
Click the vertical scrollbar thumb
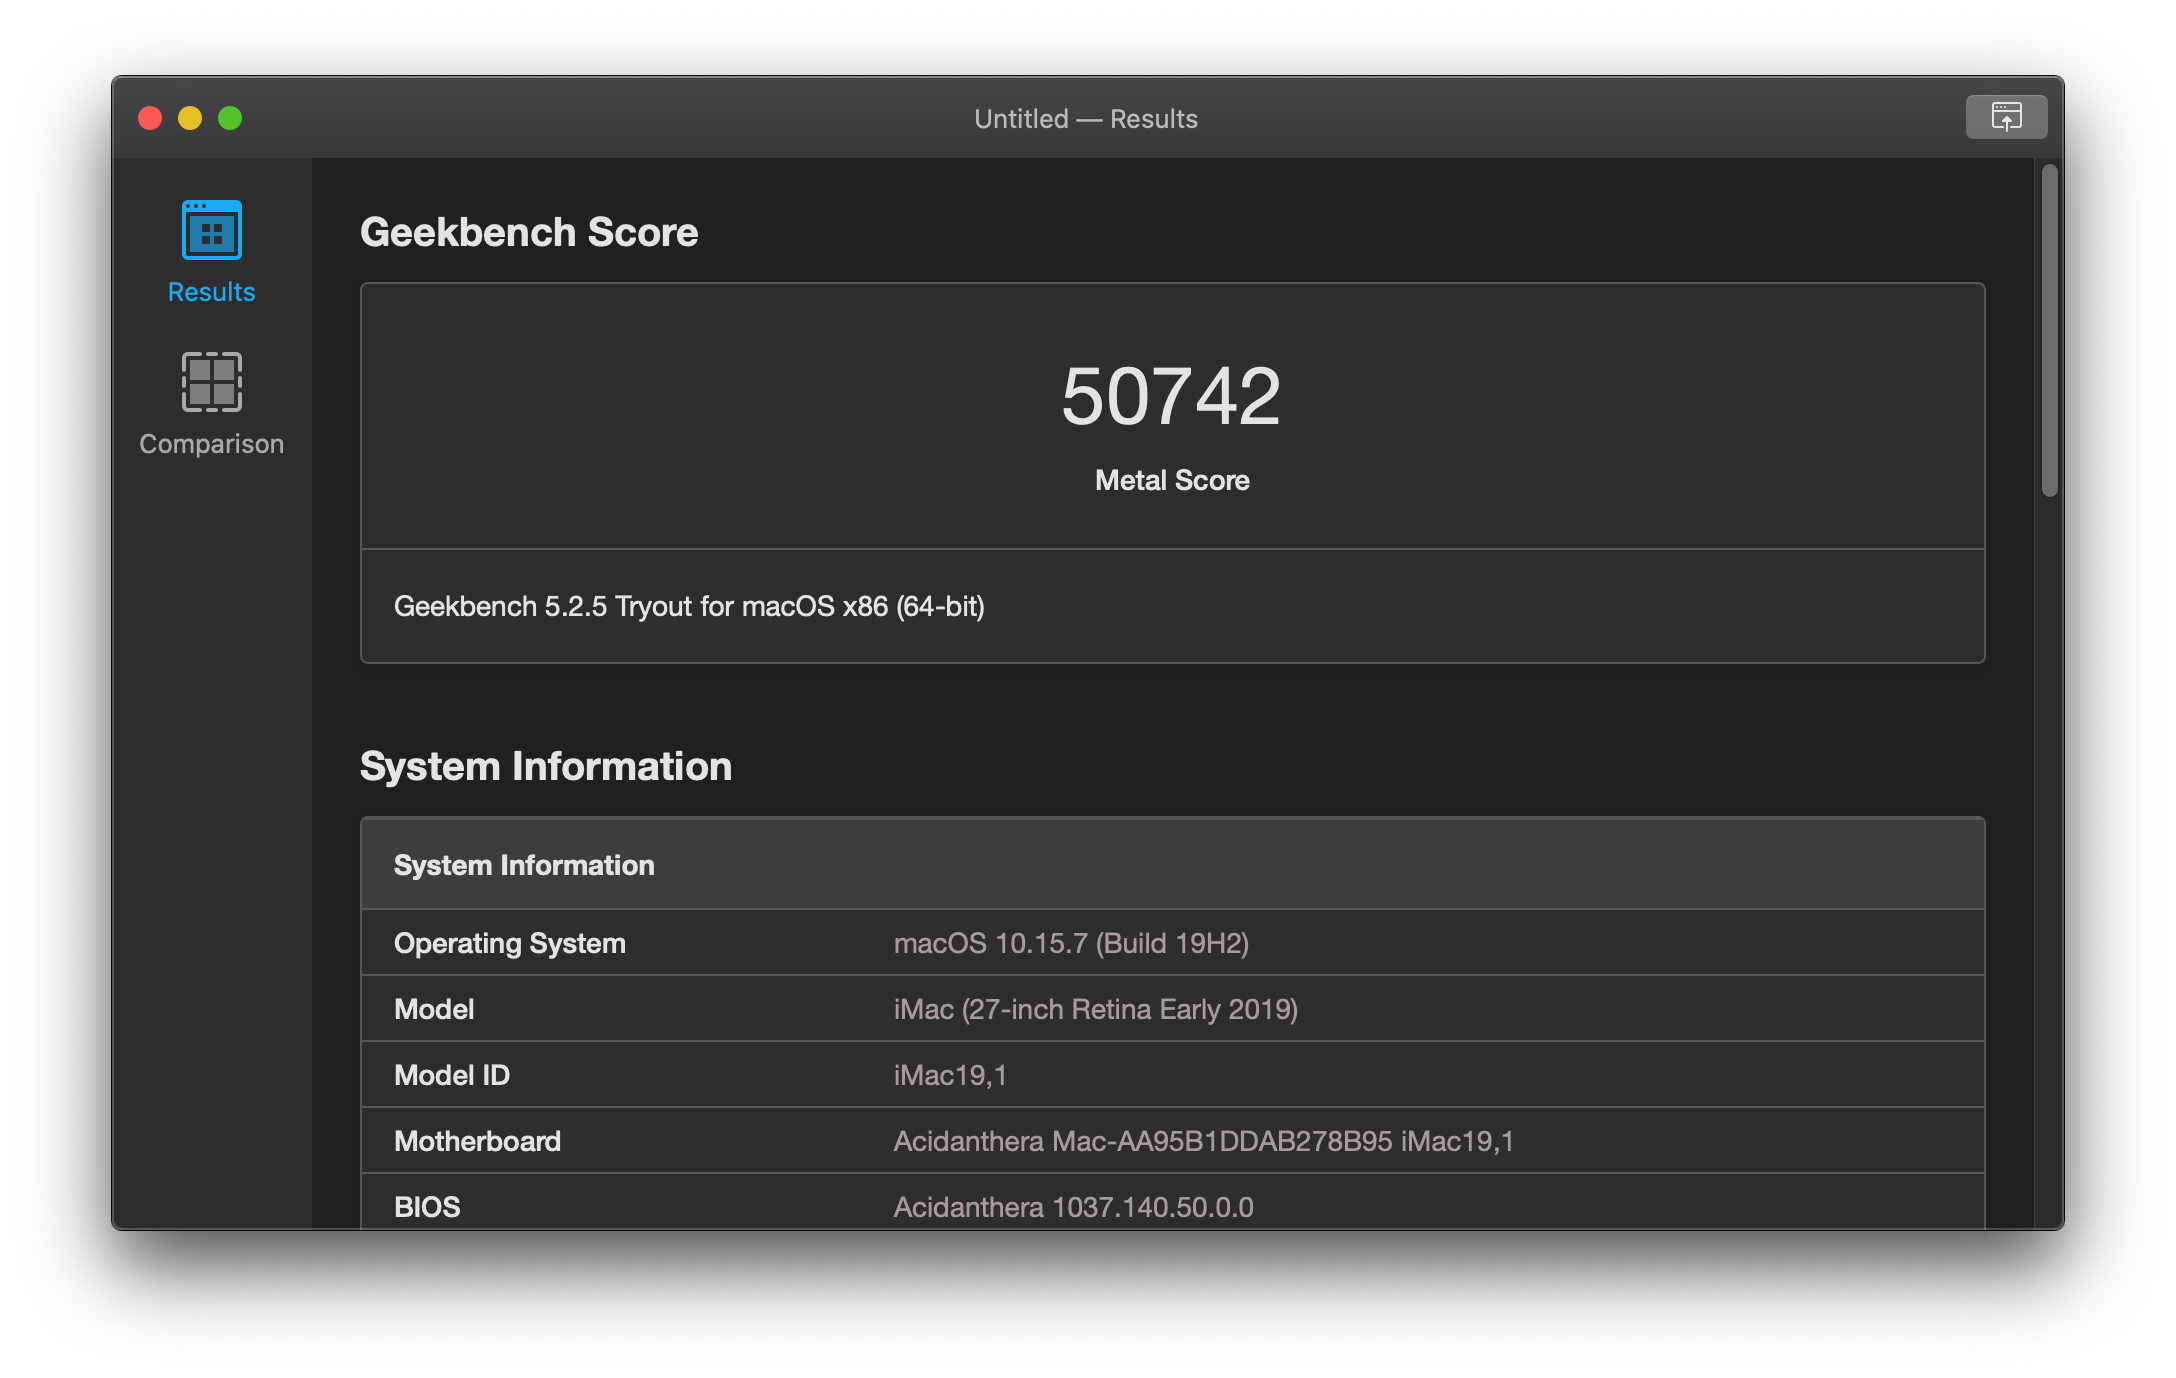click(x=2050, y=330)
